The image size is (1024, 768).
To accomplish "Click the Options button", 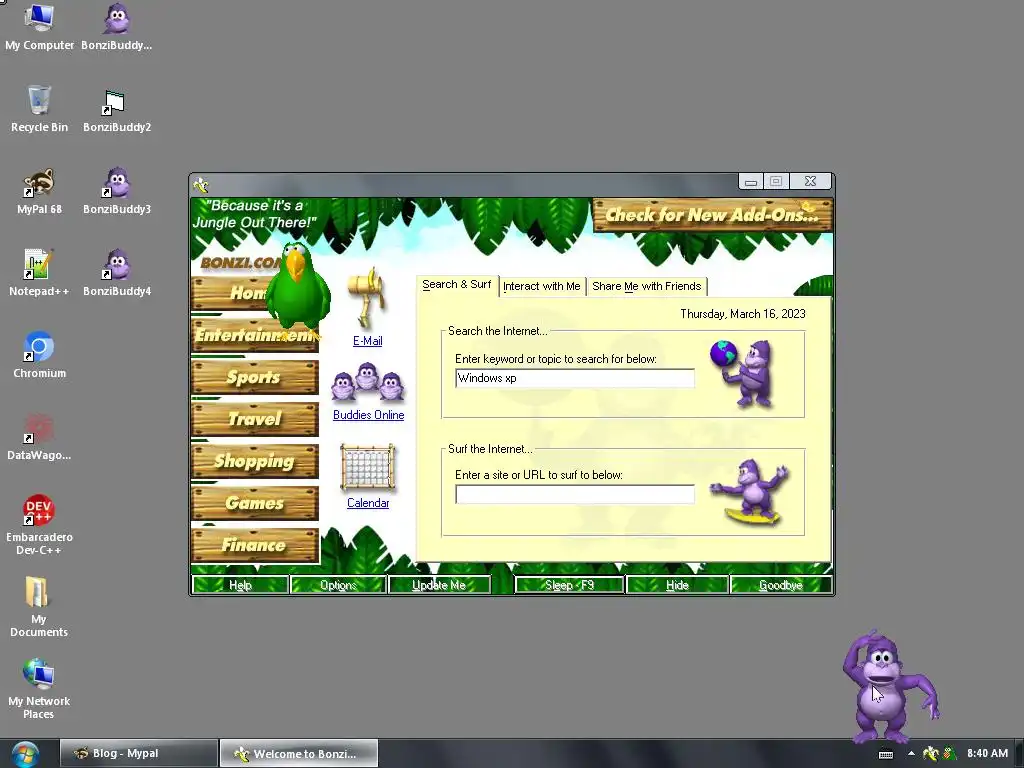I will point(338,585).
